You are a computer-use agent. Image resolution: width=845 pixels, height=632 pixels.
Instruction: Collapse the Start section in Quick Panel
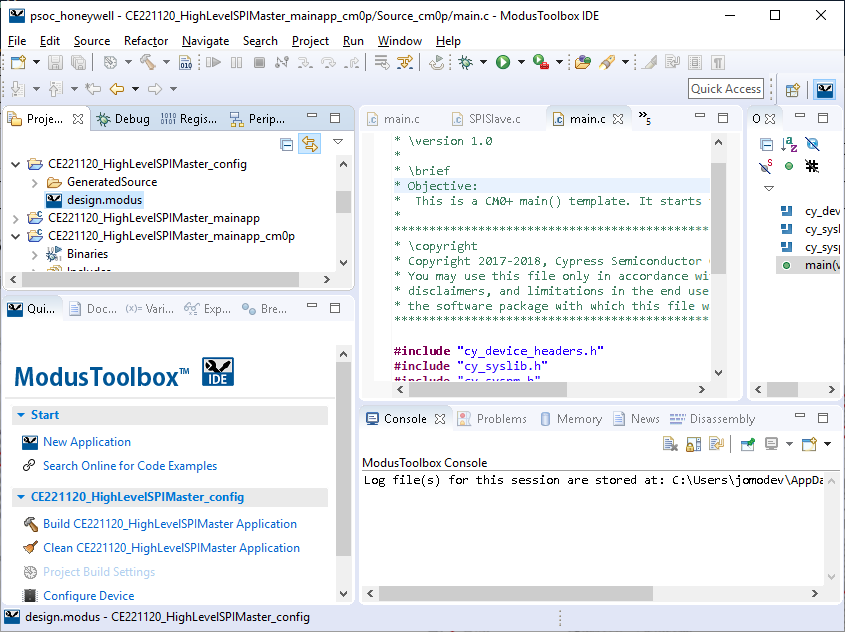(x=21, y=415)
